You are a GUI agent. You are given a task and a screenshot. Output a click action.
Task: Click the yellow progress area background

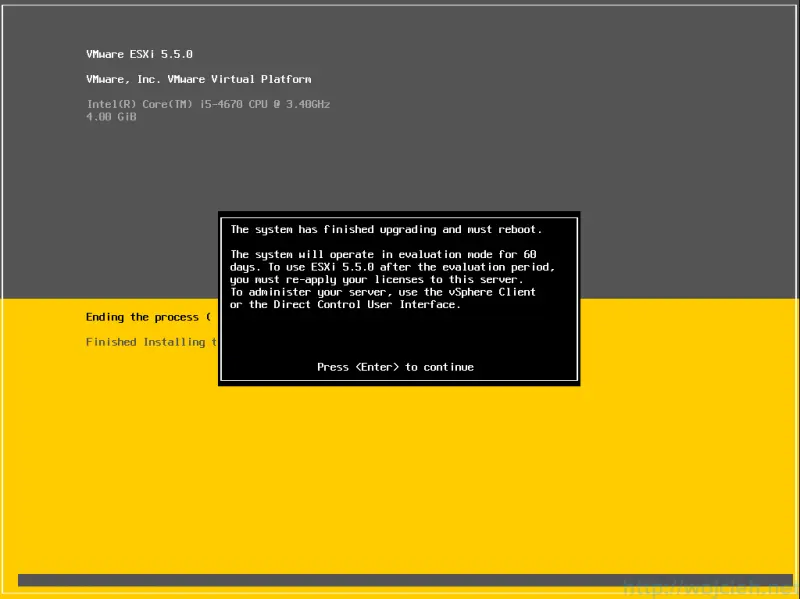[x=400, y=470]
